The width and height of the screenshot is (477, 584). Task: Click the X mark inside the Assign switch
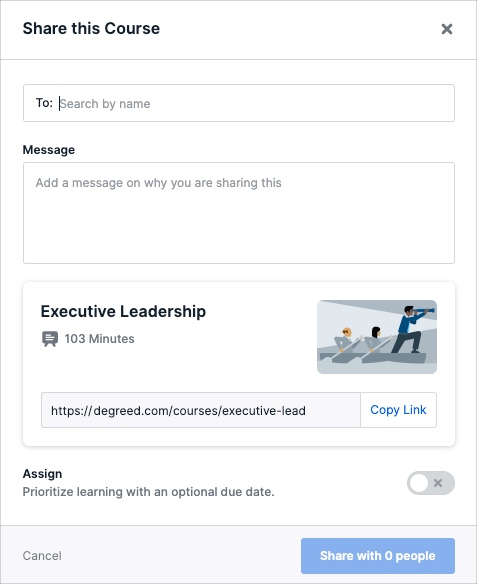438,483
